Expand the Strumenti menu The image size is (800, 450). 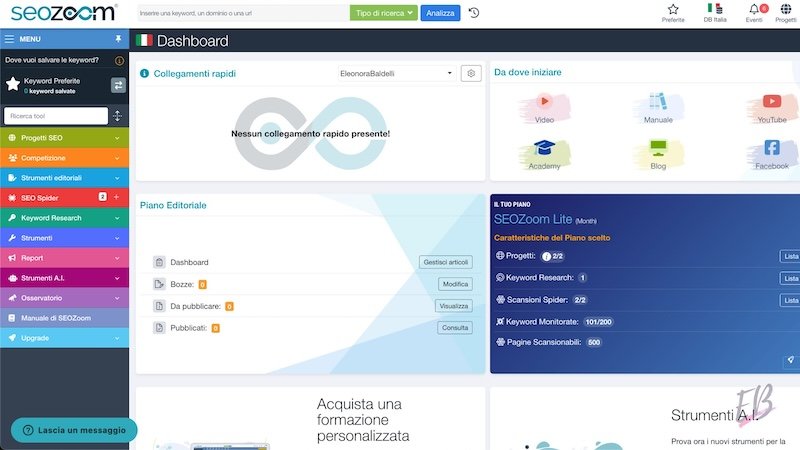pyautogui.click(x=64, y=238)
